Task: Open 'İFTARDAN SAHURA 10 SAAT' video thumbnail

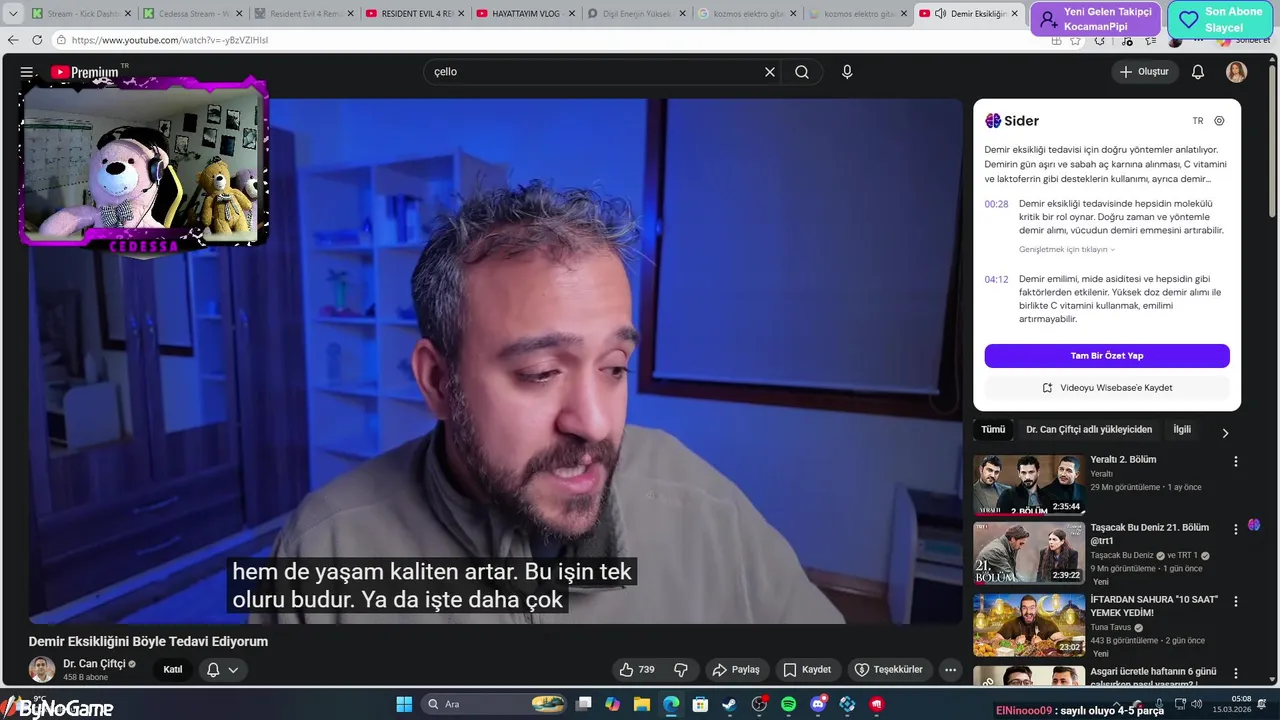Action: [1029, 625]
